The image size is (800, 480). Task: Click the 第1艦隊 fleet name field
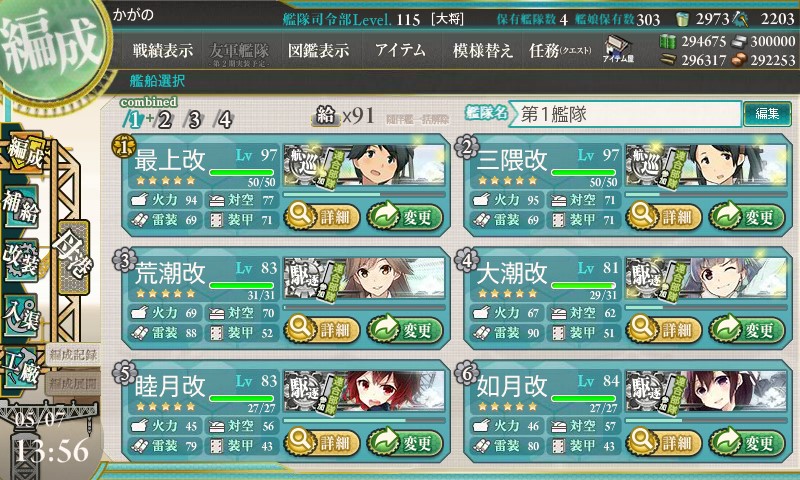coord(625,114)
